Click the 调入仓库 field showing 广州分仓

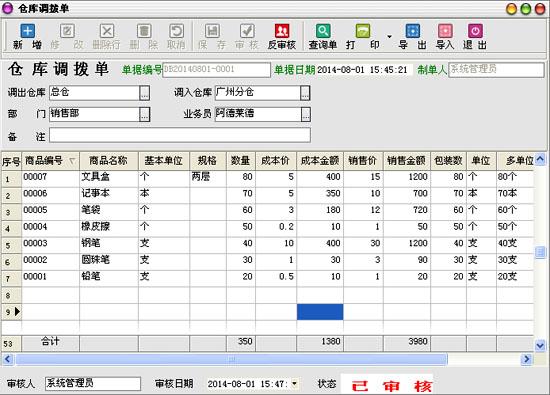[257, 93]
